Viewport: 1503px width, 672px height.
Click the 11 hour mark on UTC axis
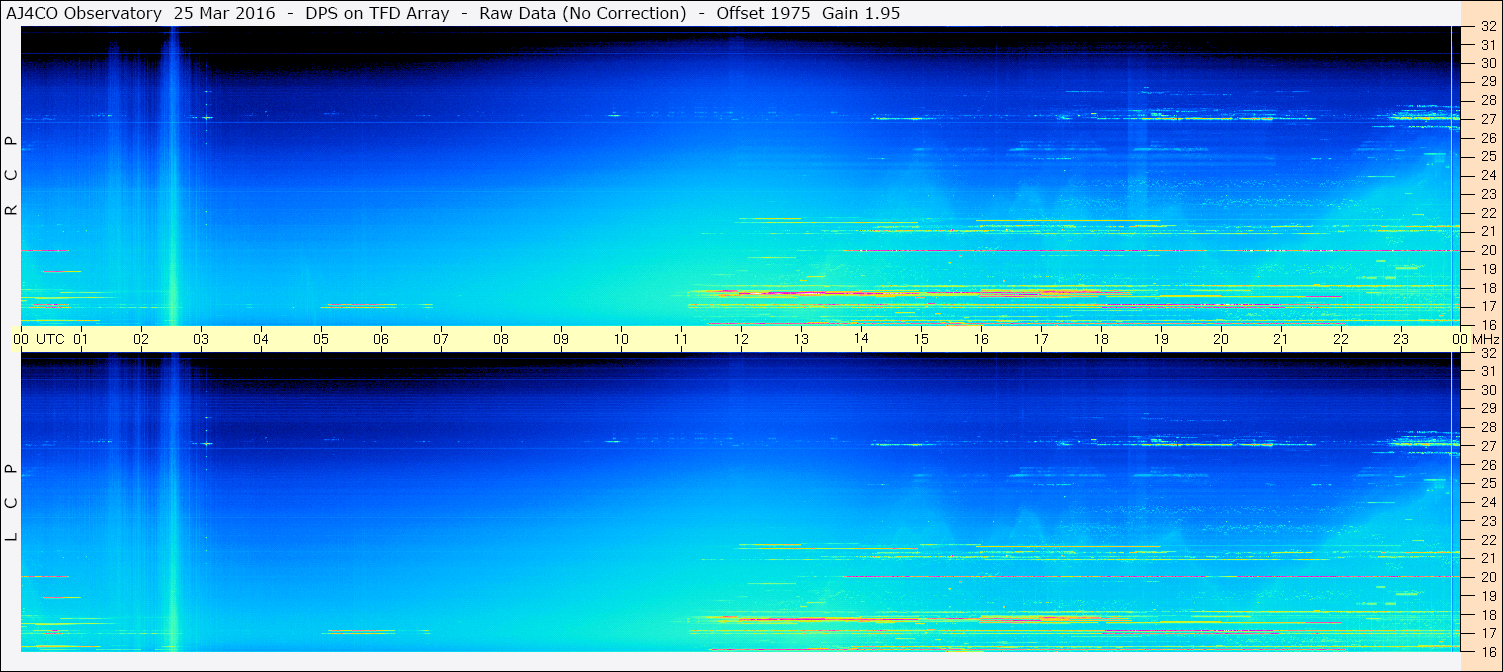click(681, 339)
